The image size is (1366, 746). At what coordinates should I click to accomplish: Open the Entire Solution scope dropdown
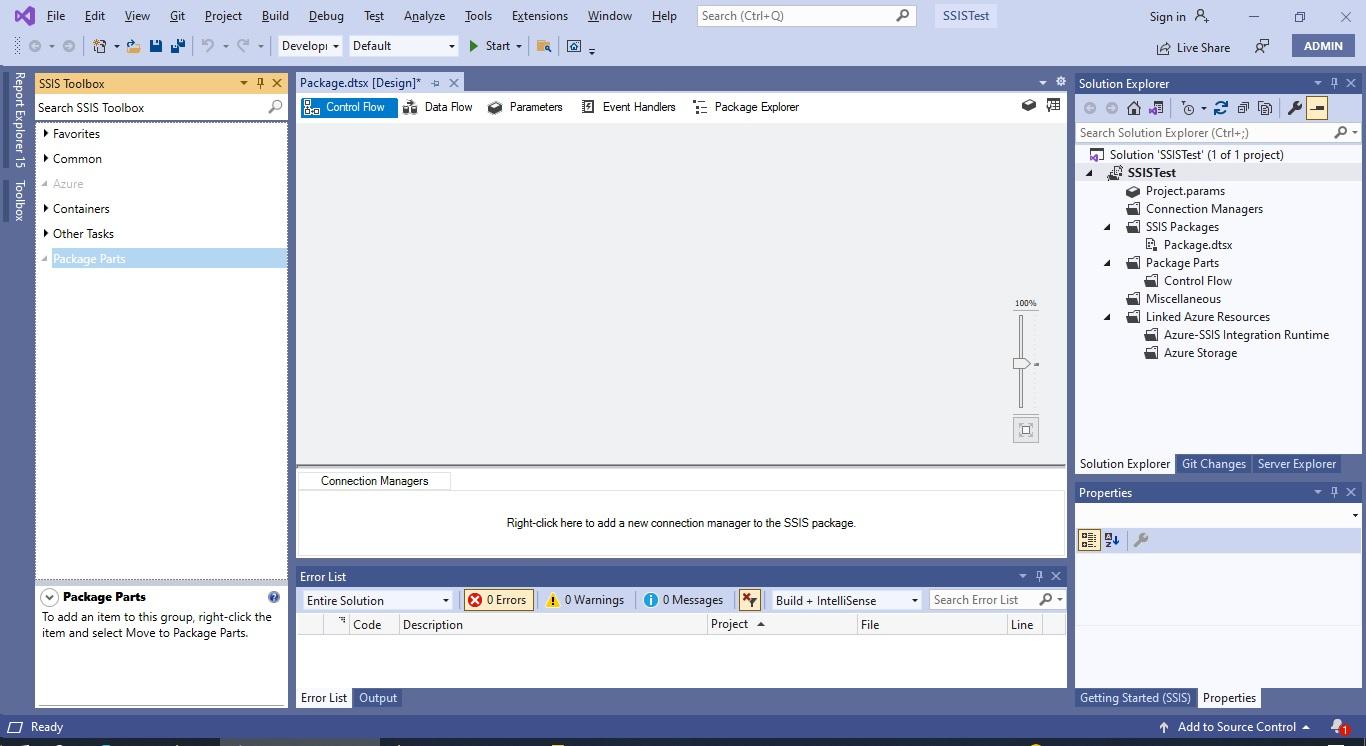pos(377,600)
